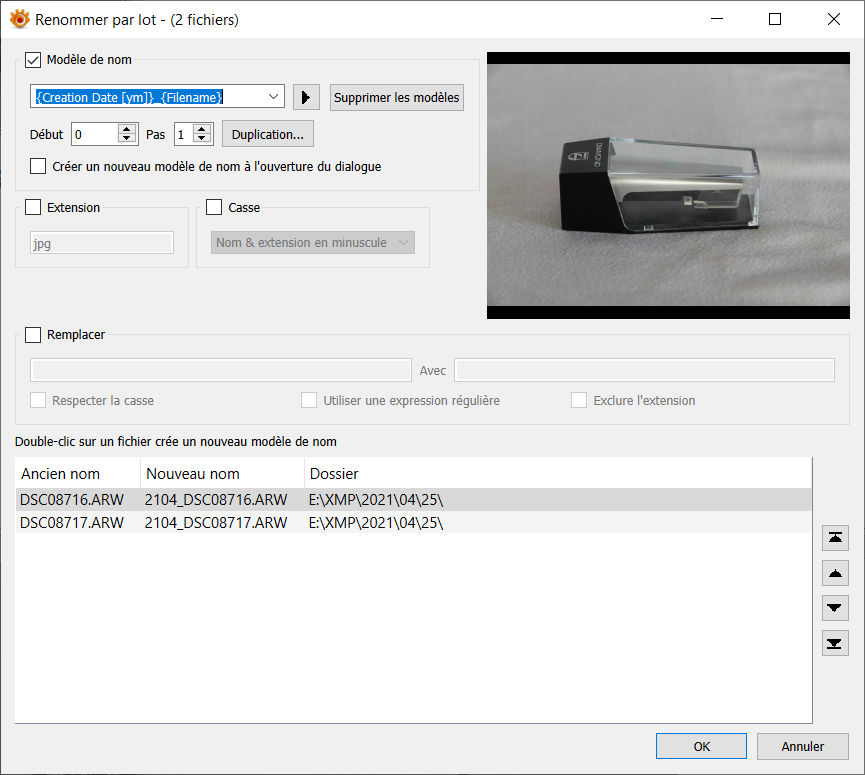Select the DSC08717.ARW file row
Image resolution: width=865 pixels, height=775 pixels.
point(72,523)
